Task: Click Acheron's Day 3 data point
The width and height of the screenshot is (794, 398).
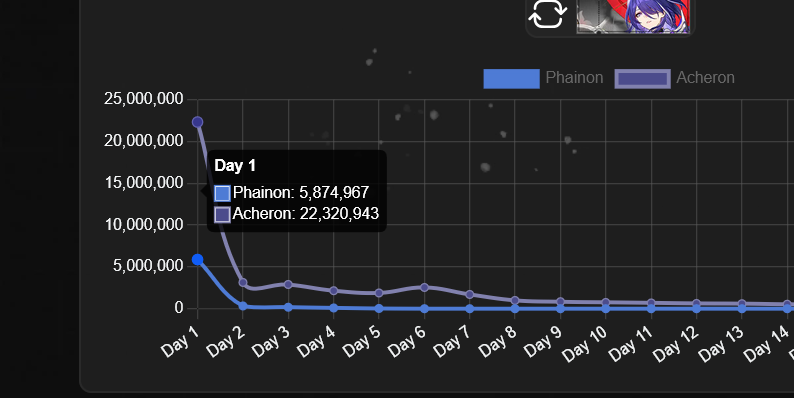Action: coord(288,285)
